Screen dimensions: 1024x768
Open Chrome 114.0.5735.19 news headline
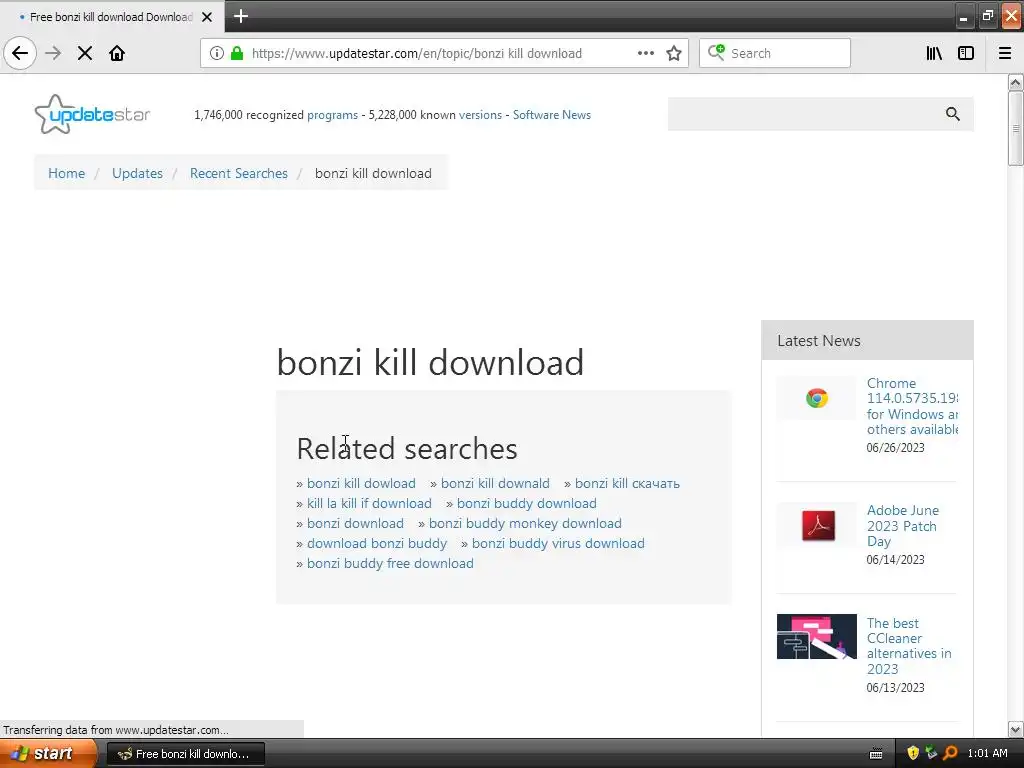coord(912,406)
